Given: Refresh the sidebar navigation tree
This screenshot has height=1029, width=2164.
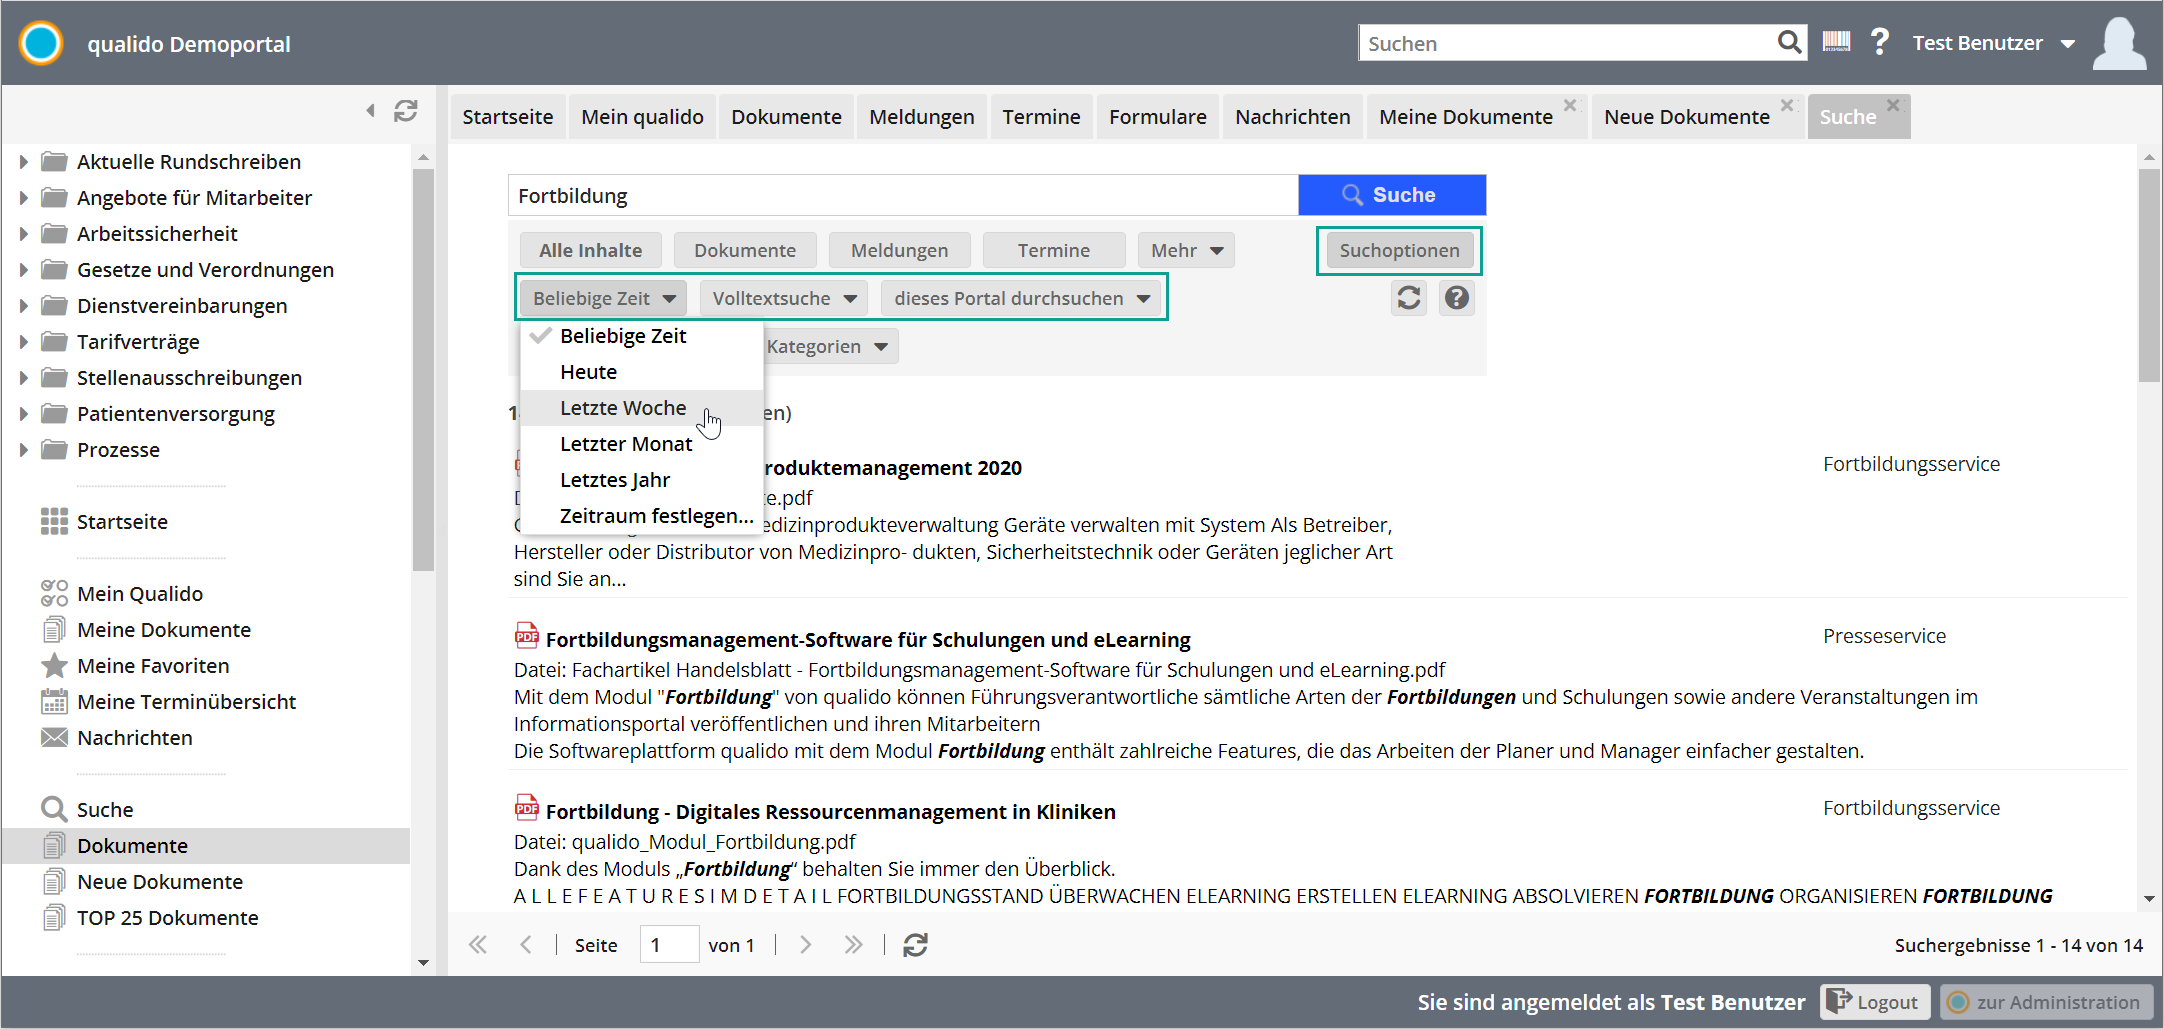Looking at the screenshot, I should 405,110.
